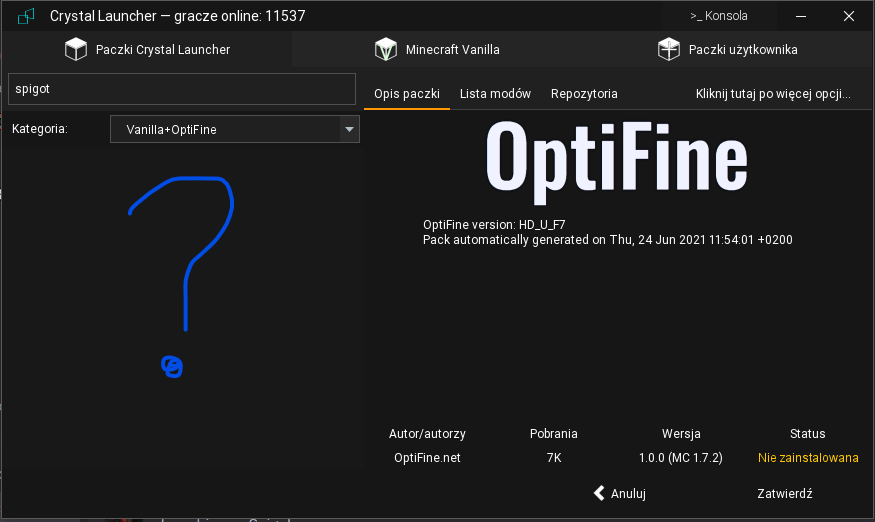
Task: Open the Vanilla+OptiFine category combo box
Action: (x=234, y=129)
